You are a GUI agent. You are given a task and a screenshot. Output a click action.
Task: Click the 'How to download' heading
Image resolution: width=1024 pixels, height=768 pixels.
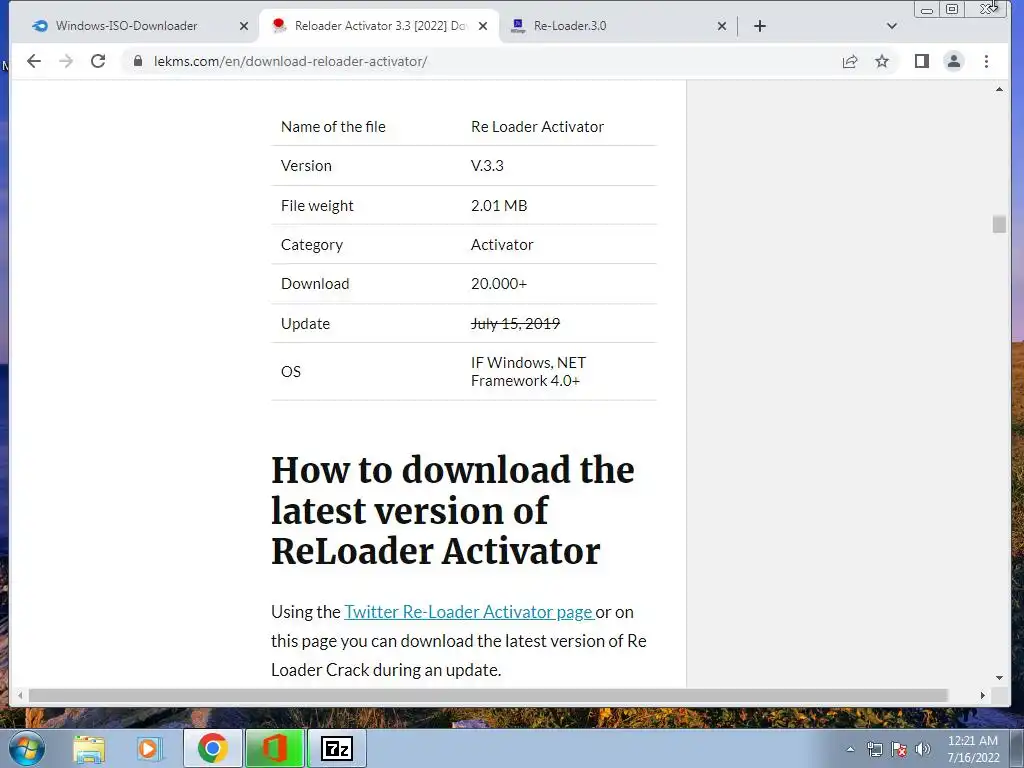(x=453, y=510)
